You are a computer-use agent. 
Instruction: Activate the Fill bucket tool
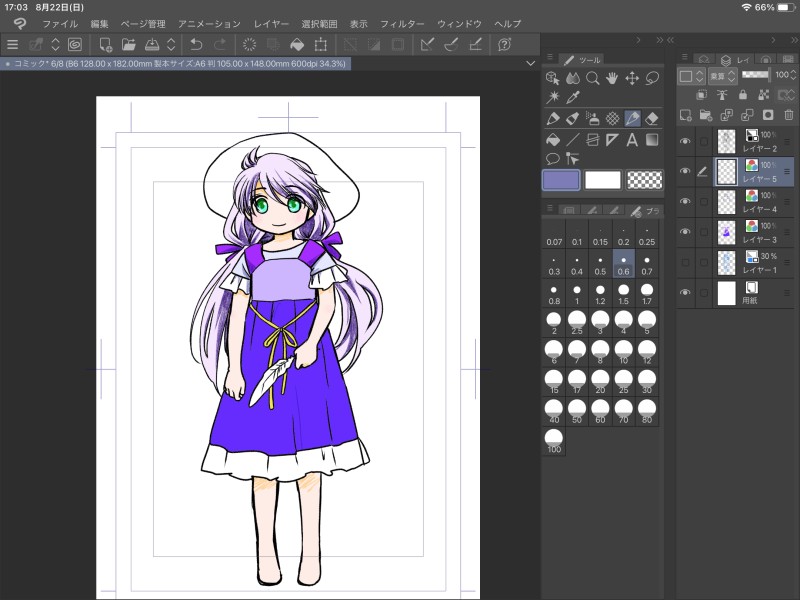point(553,140)
